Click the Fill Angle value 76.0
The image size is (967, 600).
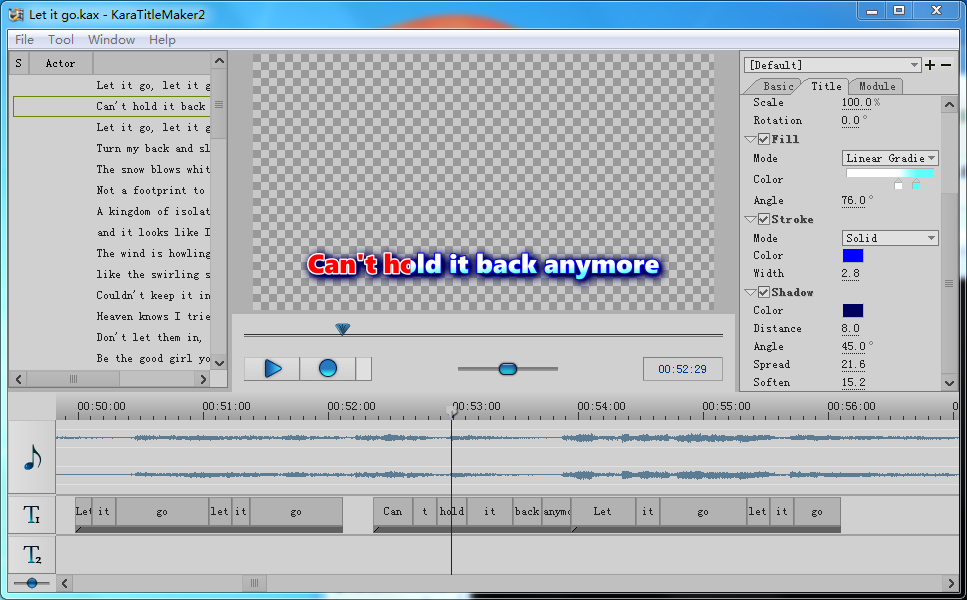pyautogui.click(x=853, y=200)
